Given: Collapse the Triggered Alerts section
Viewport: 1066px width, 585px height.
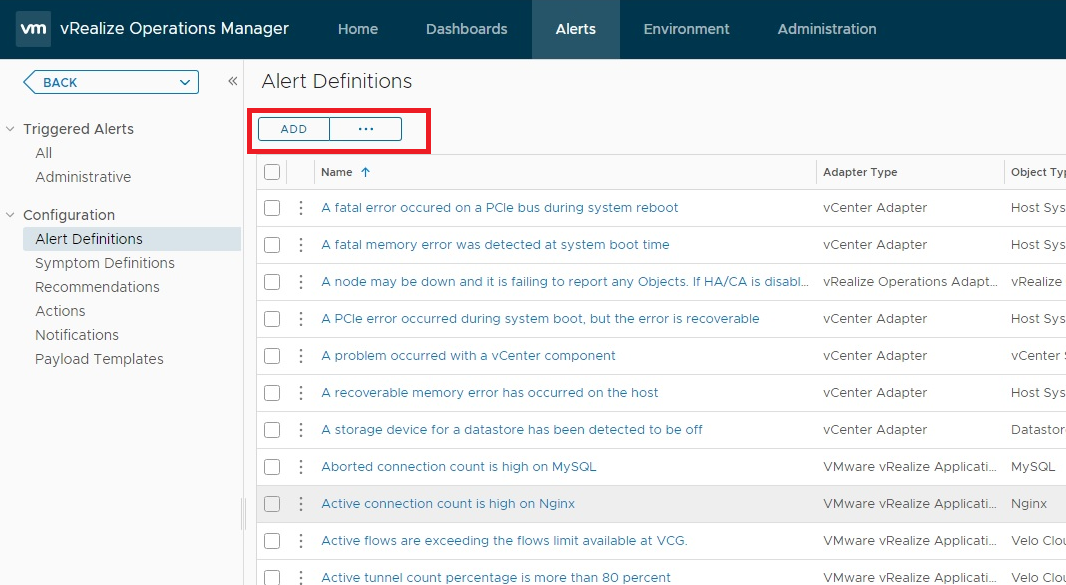Looking at the screenshot, I should point(11,129).
